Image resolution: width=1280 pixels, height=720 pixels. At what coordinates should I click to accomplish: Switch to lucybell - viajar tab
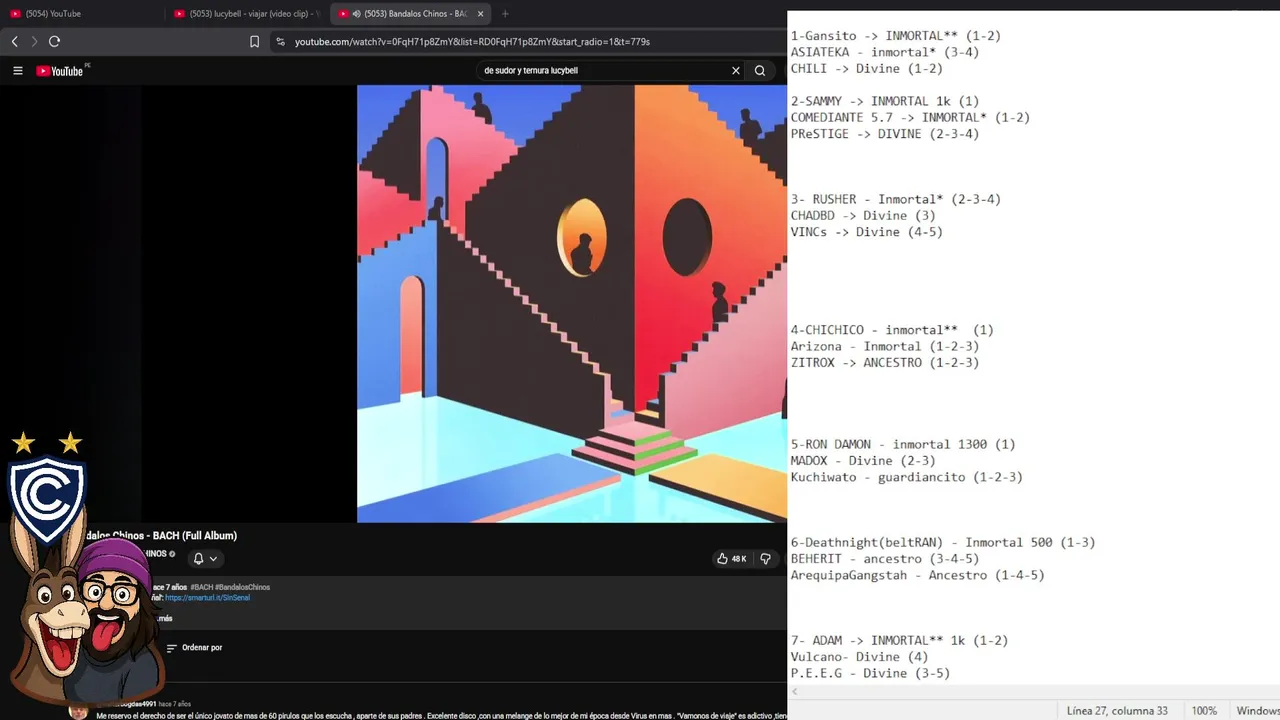[x=247, y=14]
